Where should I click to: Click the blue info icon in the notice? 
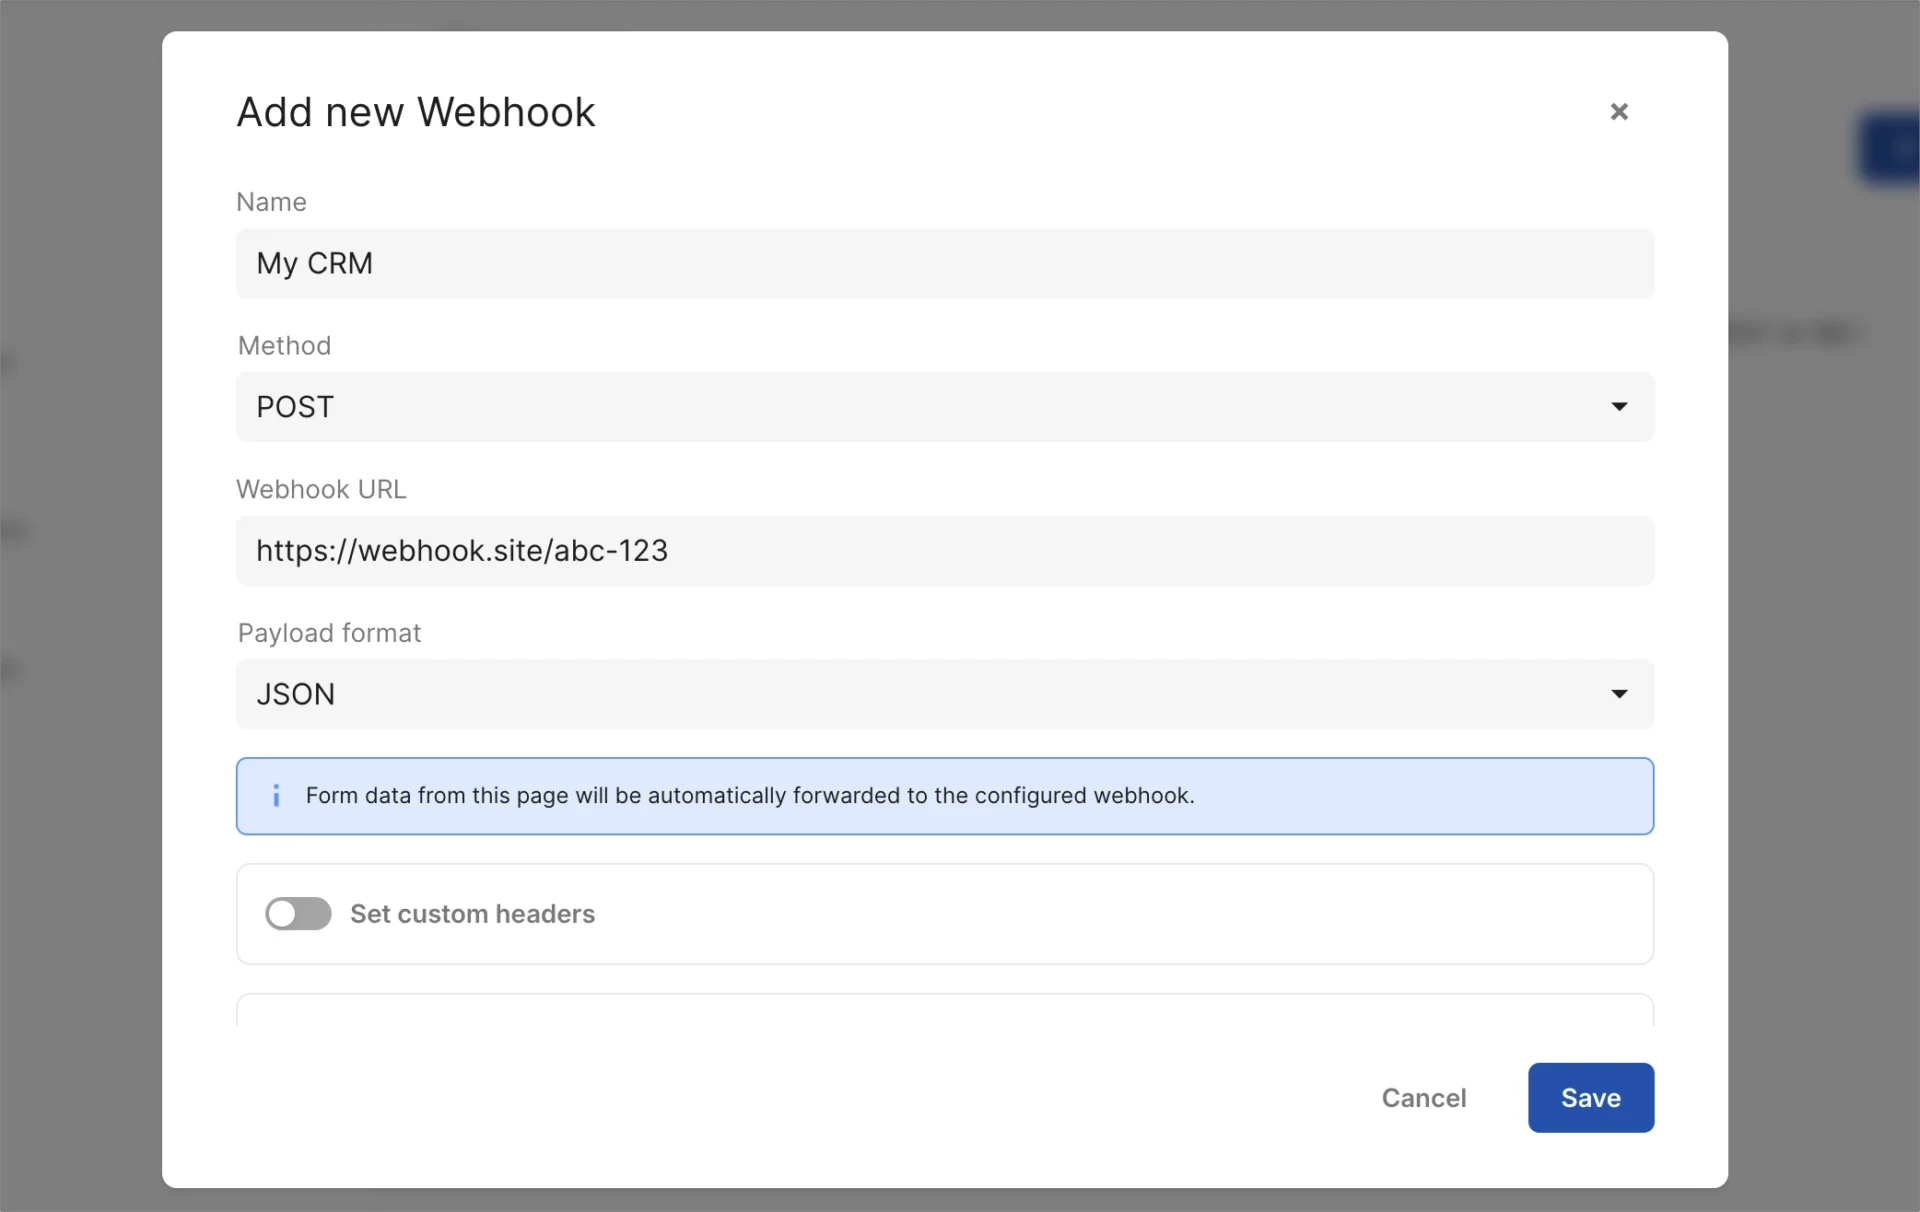(276, 796)
